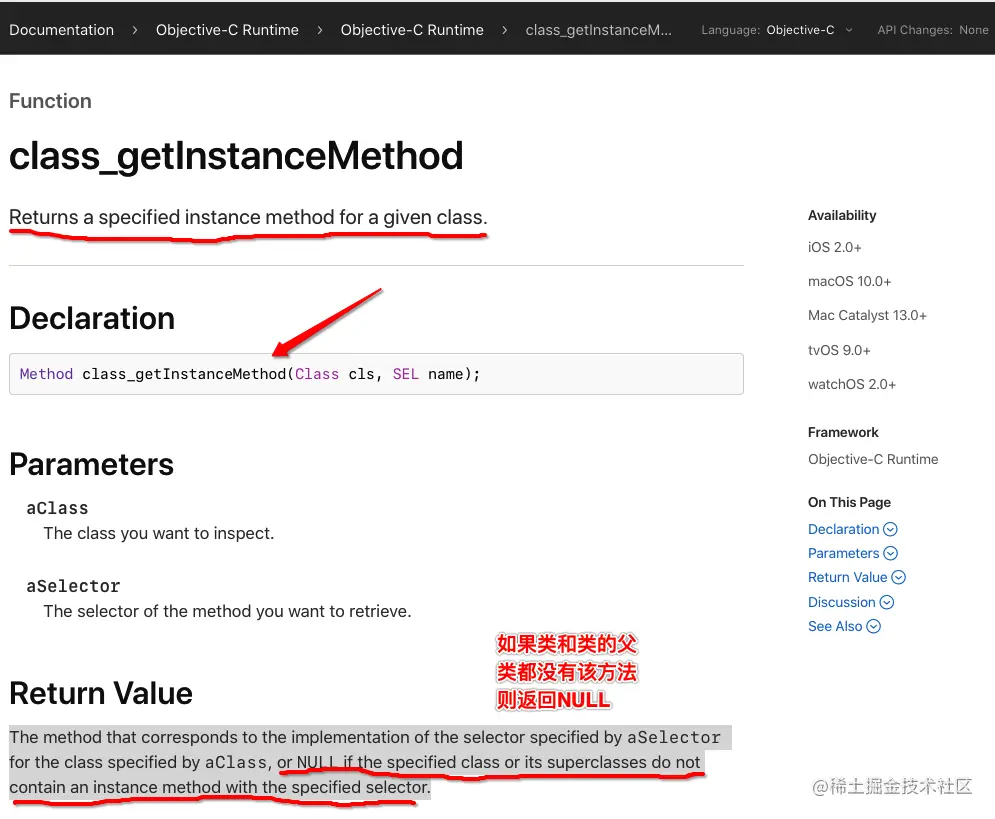
Task: Click the Class type in the declaration code
Action: (x=317, y=374)
